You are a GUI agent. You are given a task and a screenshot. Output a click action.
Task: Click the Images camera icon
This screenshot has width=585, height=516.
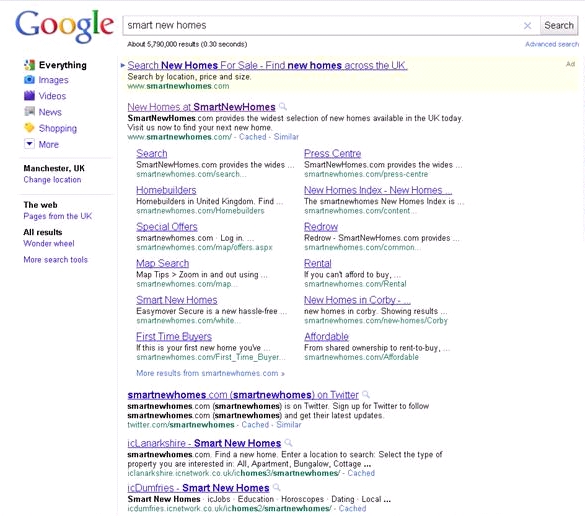[x=29, y=80]
